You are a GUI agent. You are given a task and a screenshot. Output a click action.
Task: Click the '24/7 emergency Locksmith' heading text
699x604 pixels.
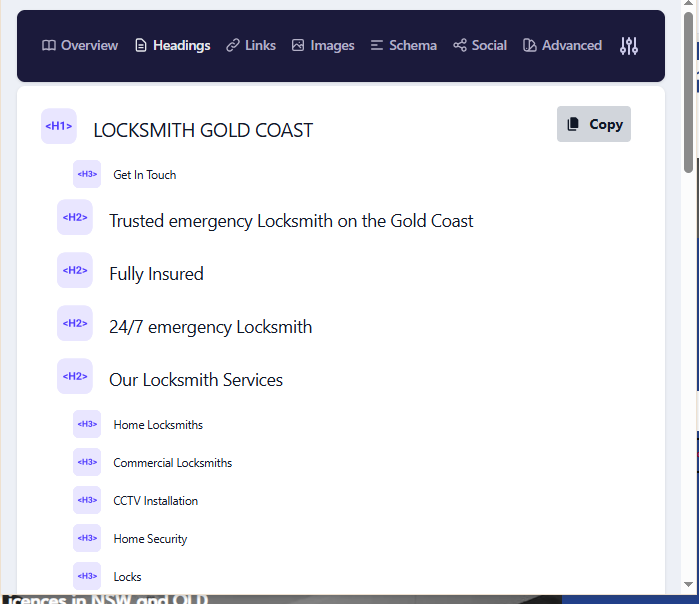[210, 327]
